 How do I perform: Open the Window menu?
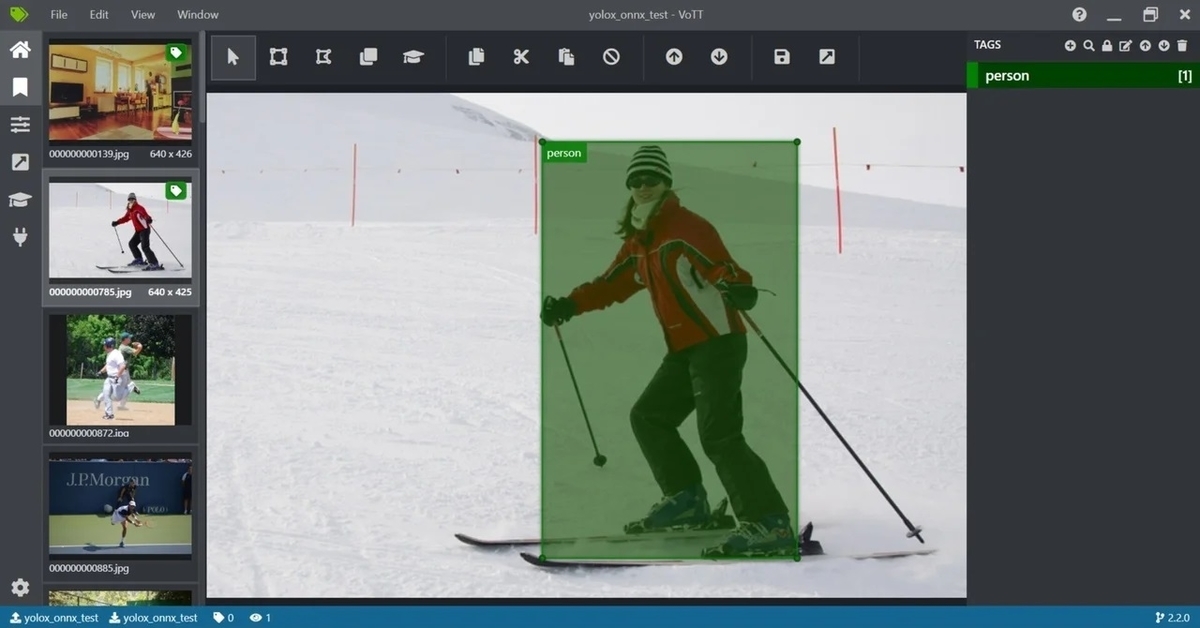(198, 15)
